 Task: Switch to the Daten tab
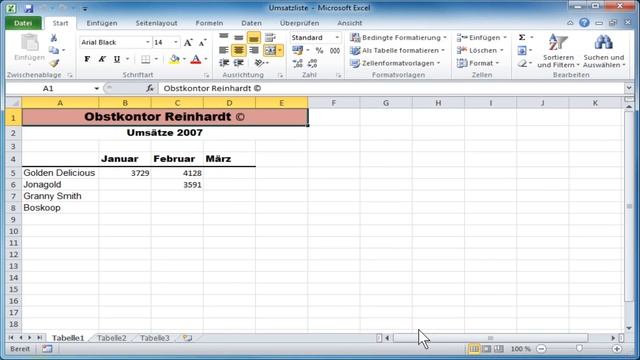tap(251, 23)
